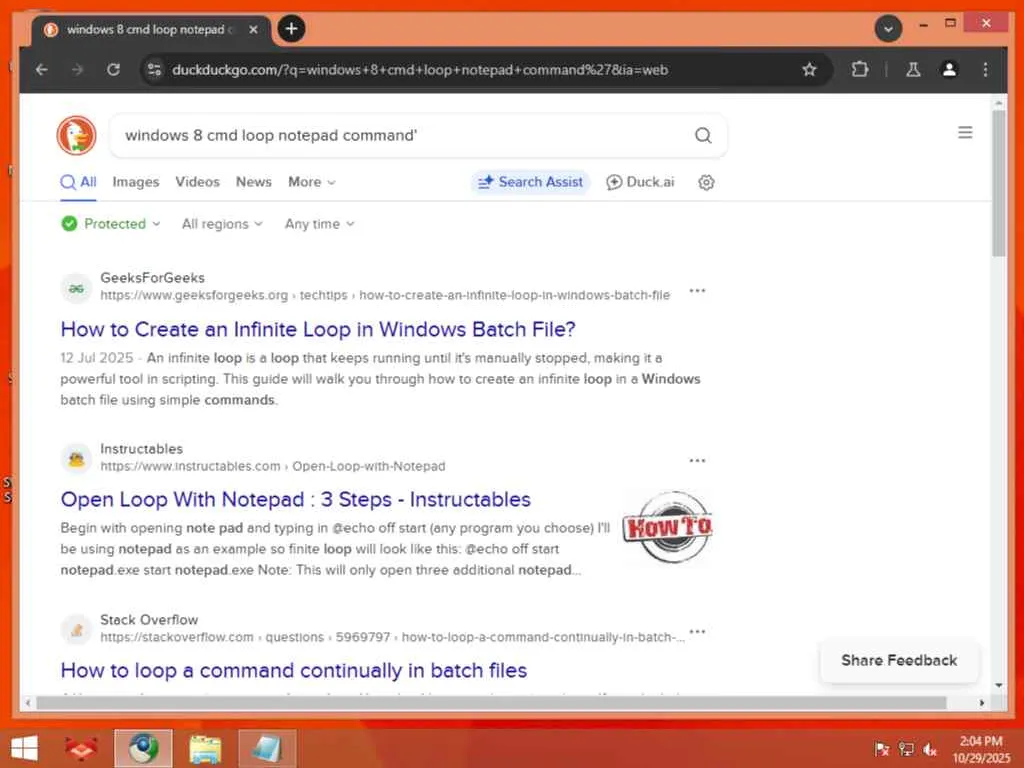Open the profile avatar icon

949,69
